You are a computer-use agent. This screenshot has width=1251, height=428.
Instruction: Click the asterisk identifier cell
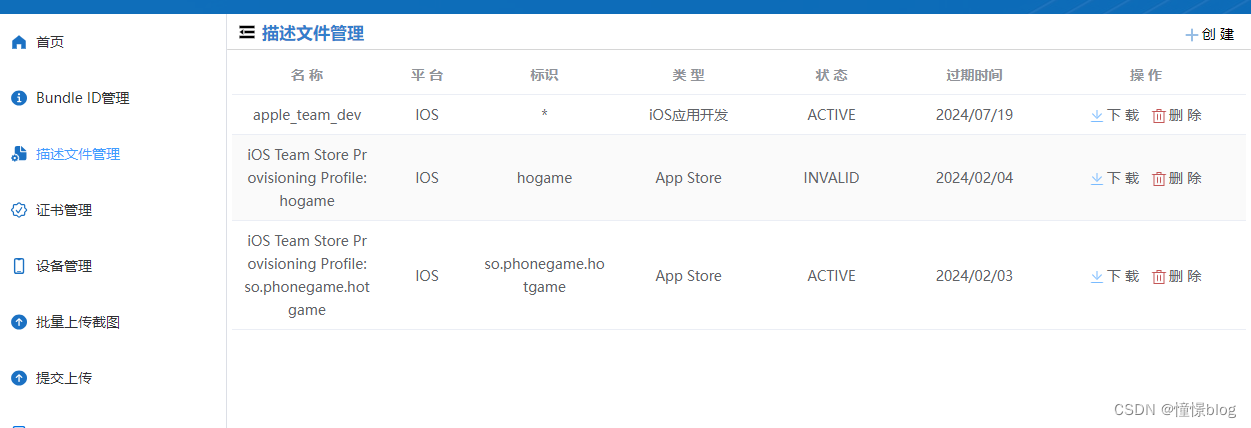tap(544, 115)
